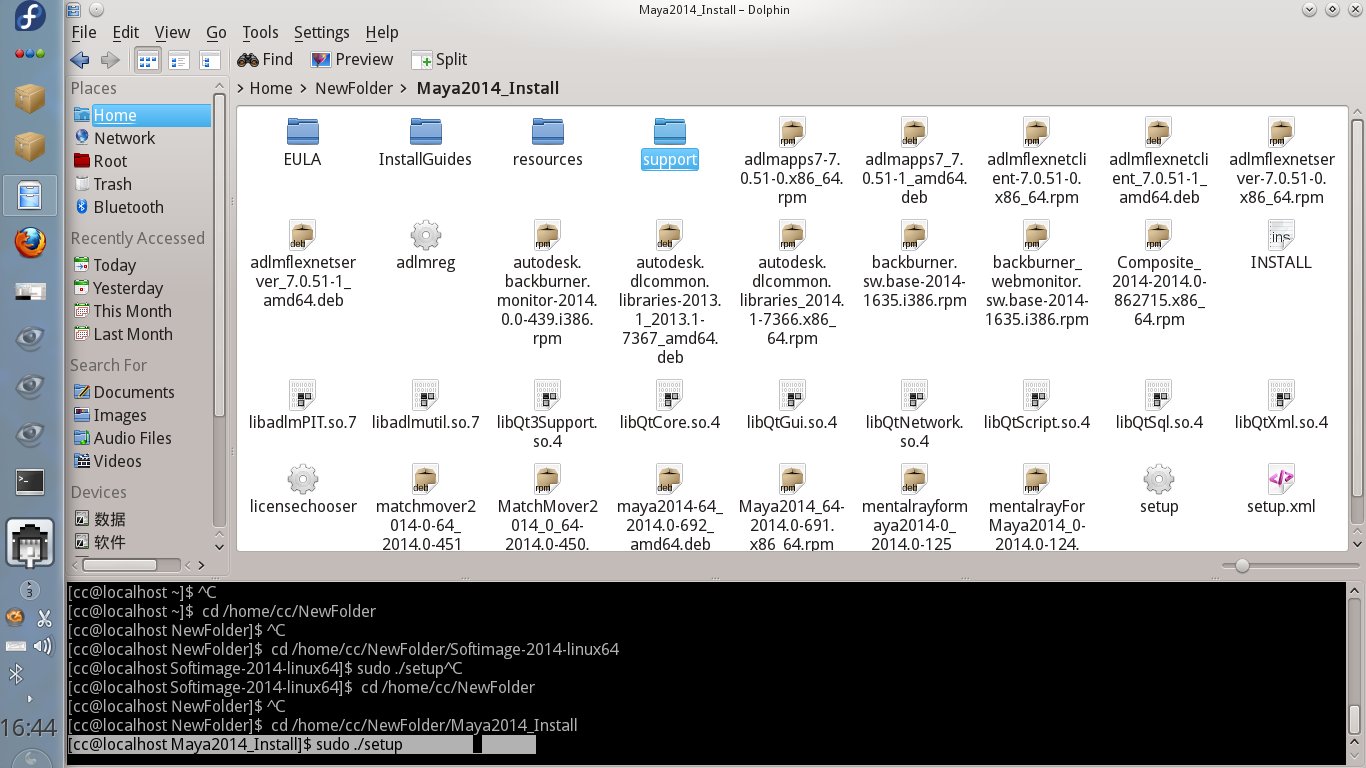The height and width of the screenshot is (768, 1366).
Task: Select the INSTALL text file
Action: [1281, 245]
